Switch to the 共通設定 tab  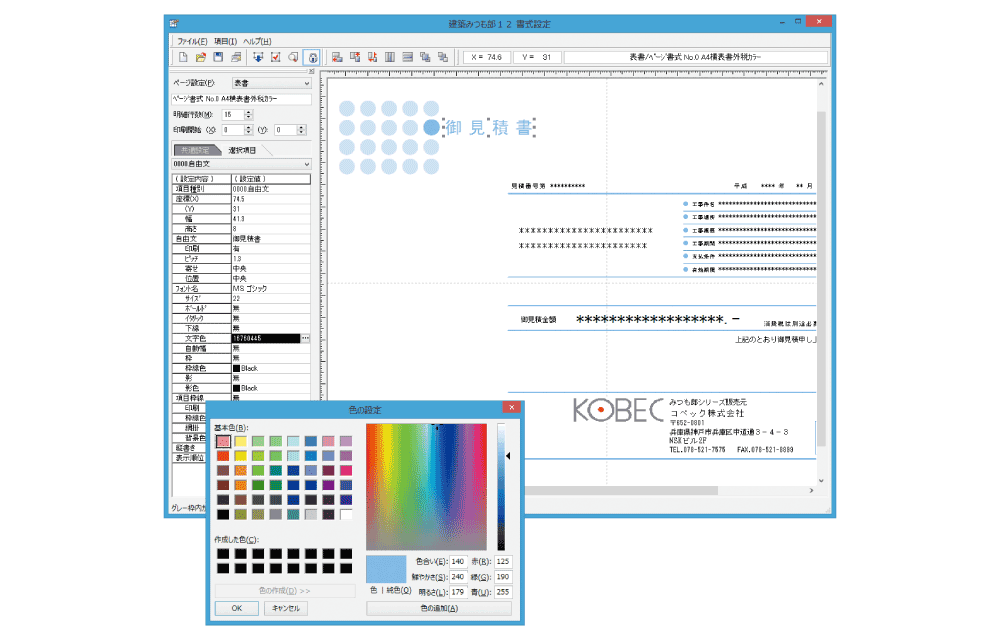pos(195,150)
